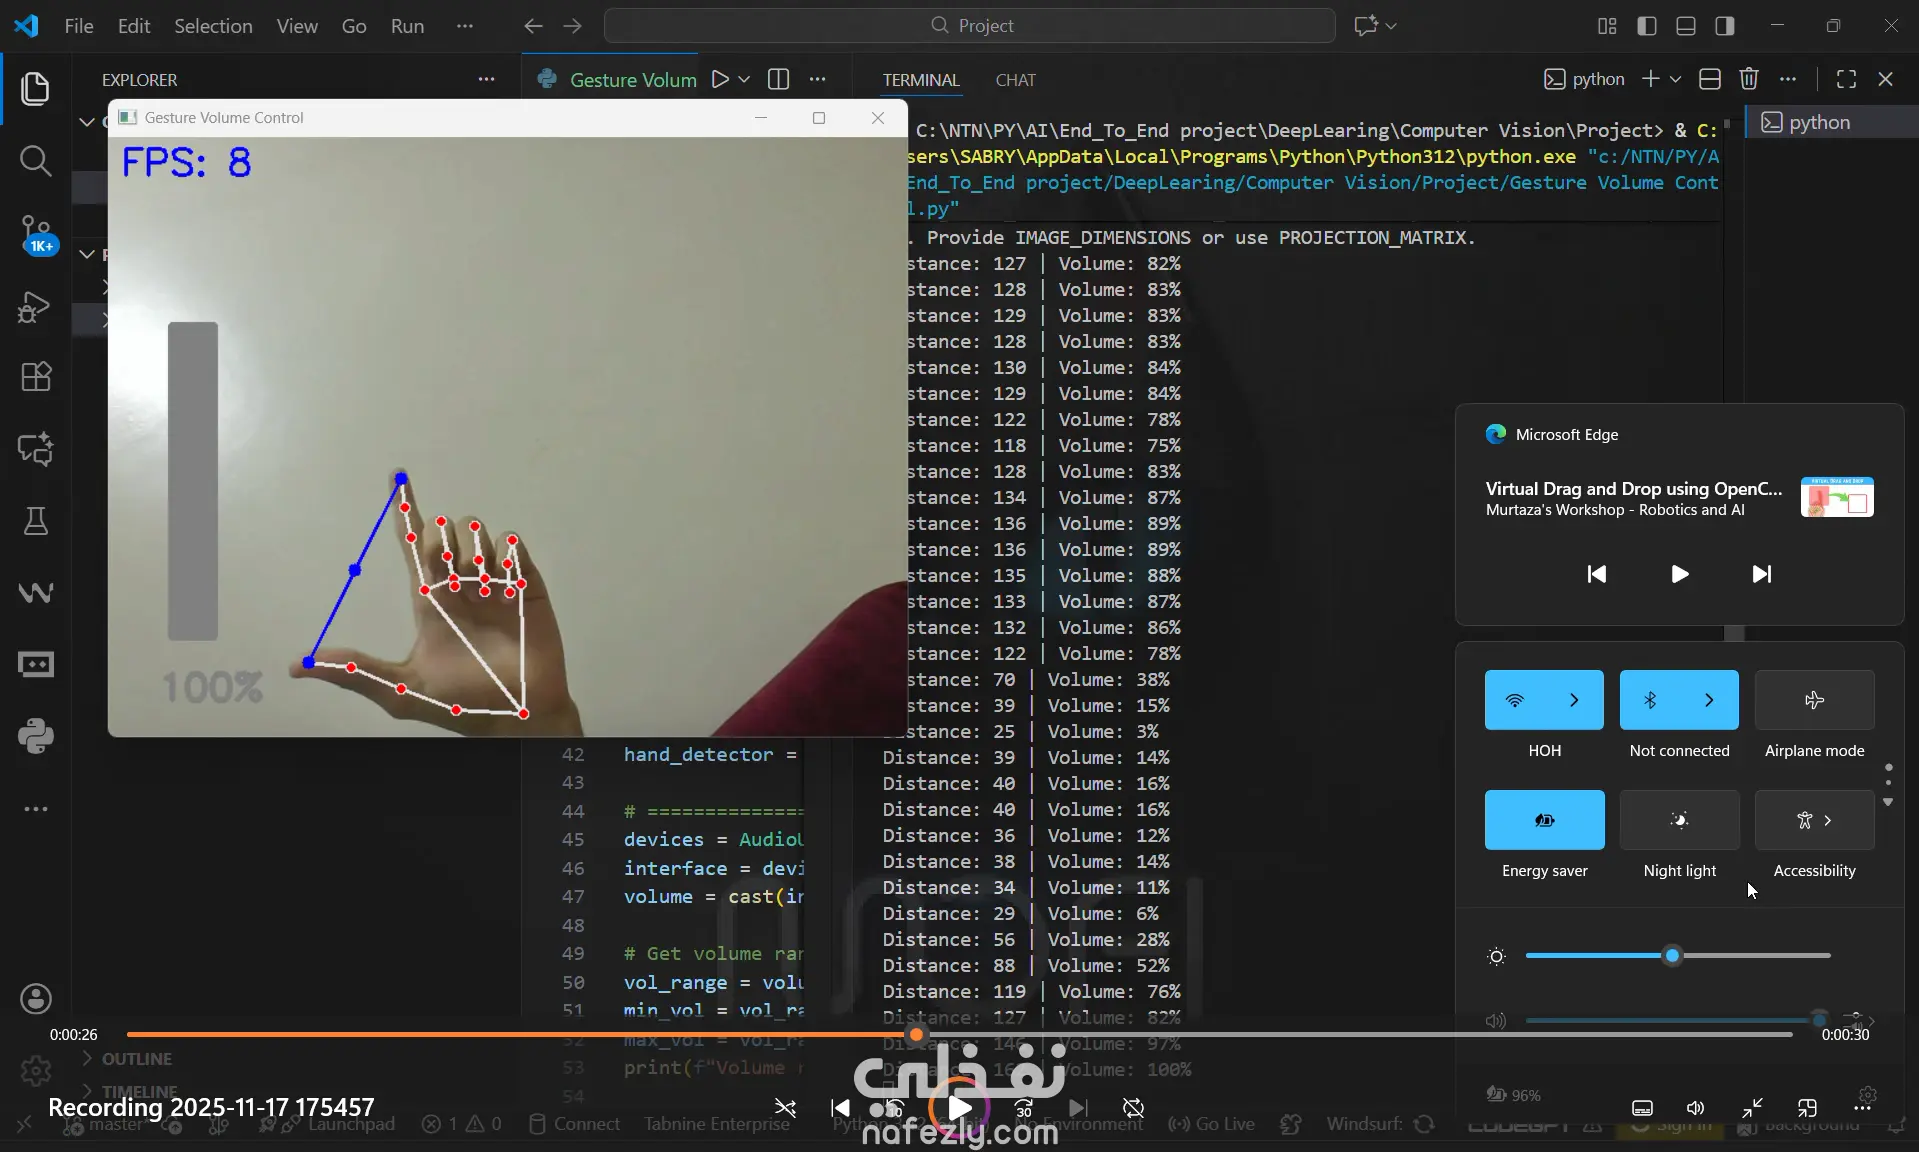Open the Run and Debug view
The height and width of the screenshot is (1152, 1919).
36,306
